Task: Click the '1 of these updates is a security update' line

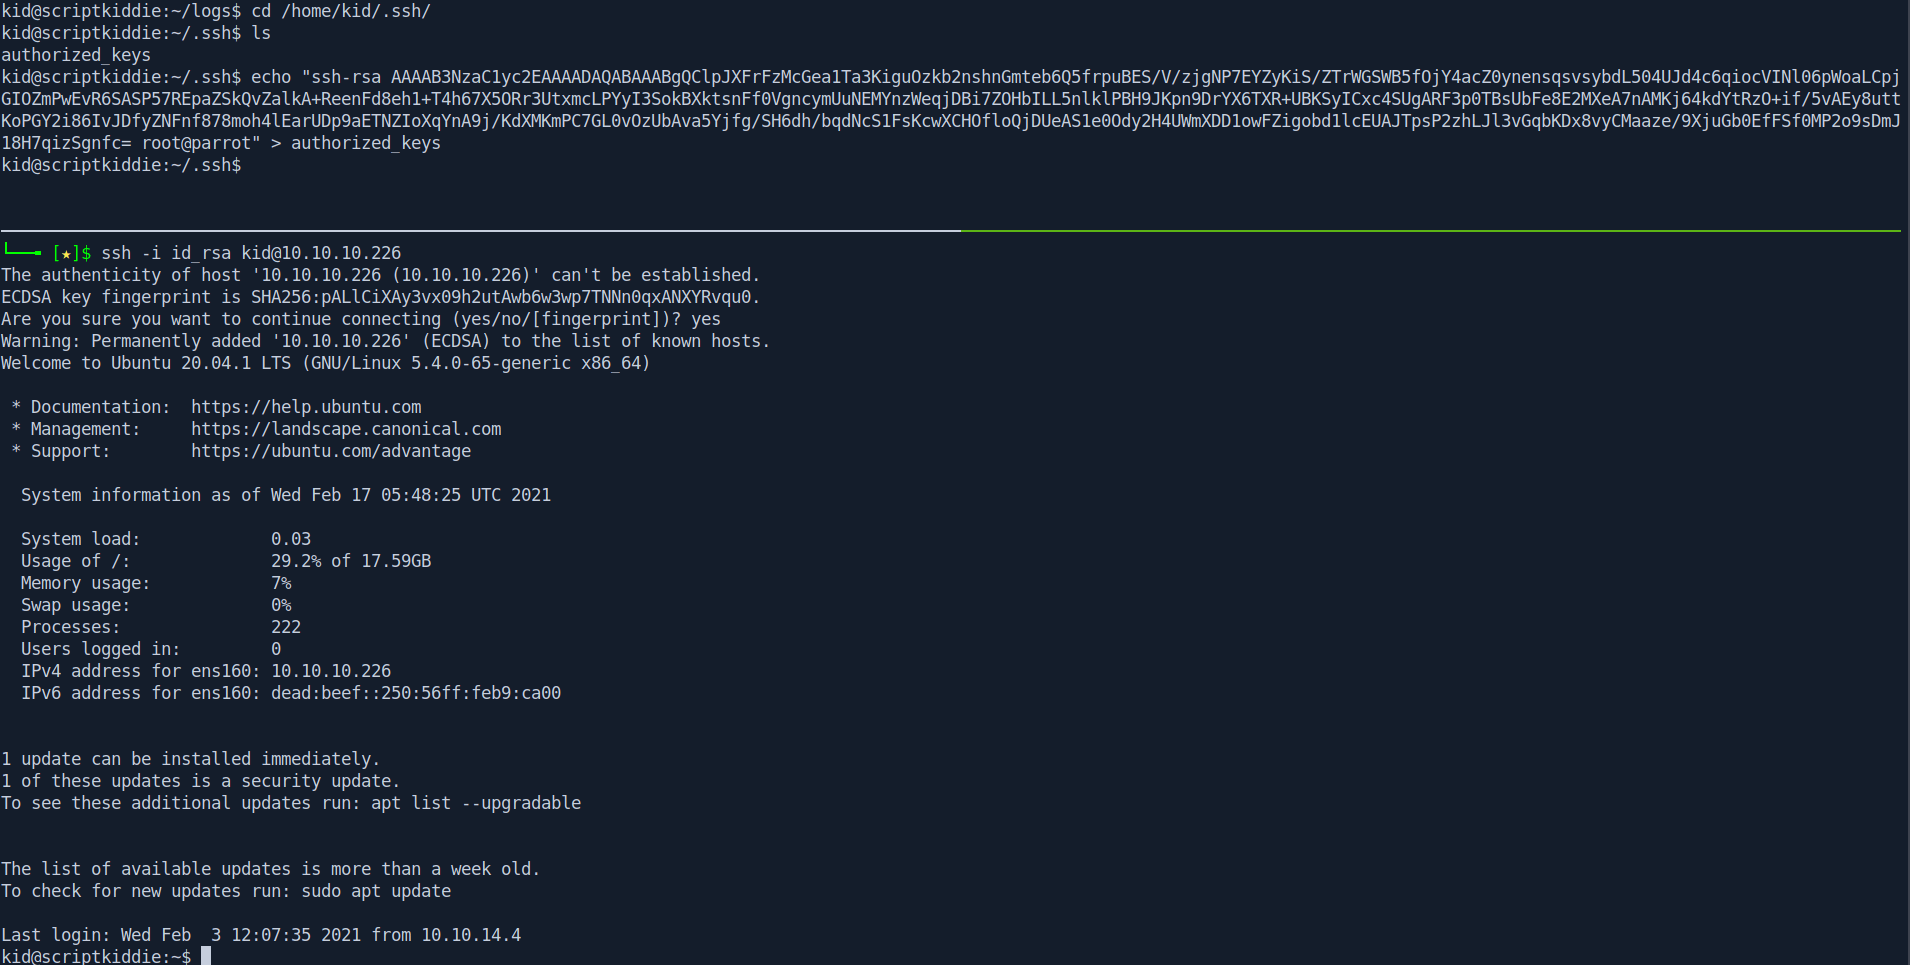Action: [201, 781]
